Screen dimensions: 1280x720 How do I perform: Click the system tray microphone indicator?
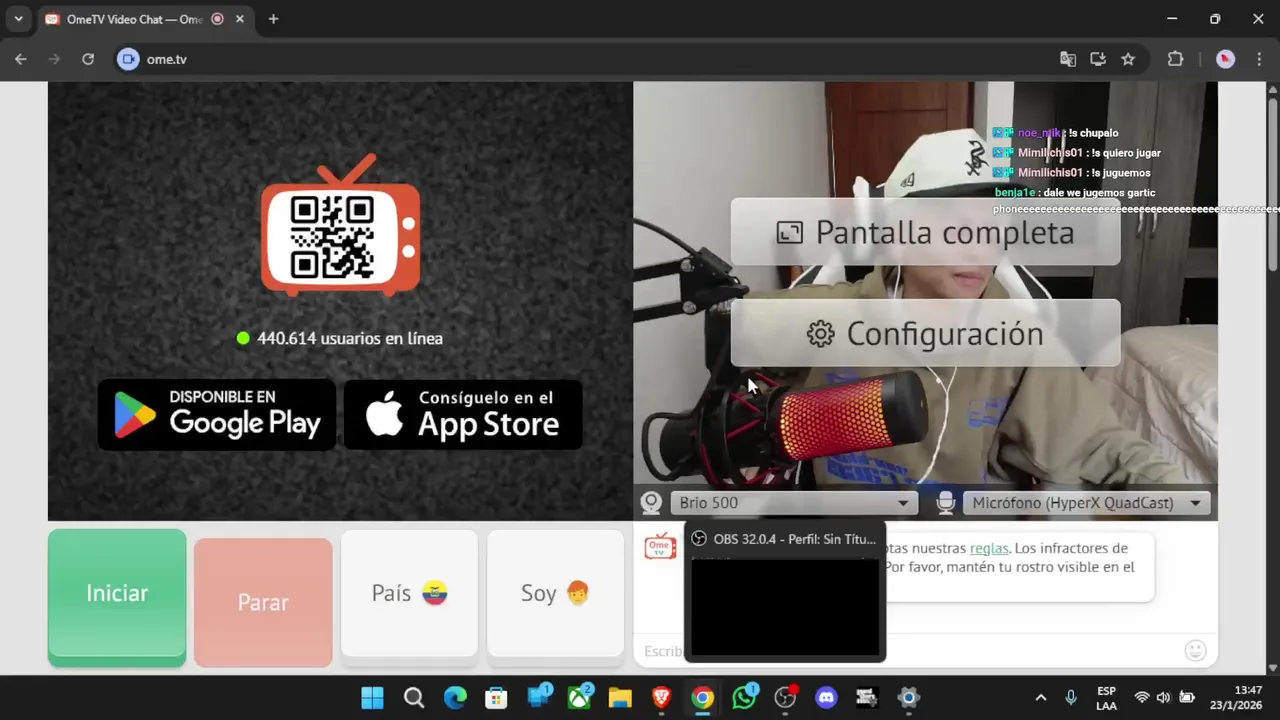1071,698
